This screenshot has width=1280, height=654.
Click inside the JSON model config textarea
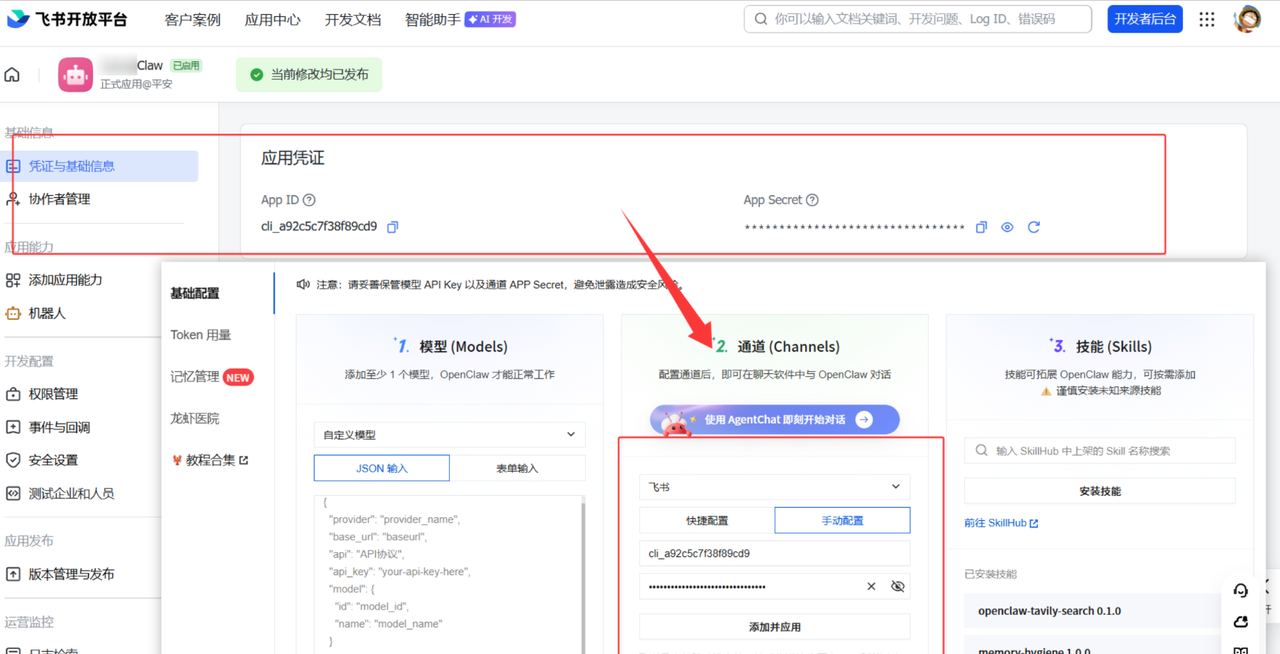[449, 574]
